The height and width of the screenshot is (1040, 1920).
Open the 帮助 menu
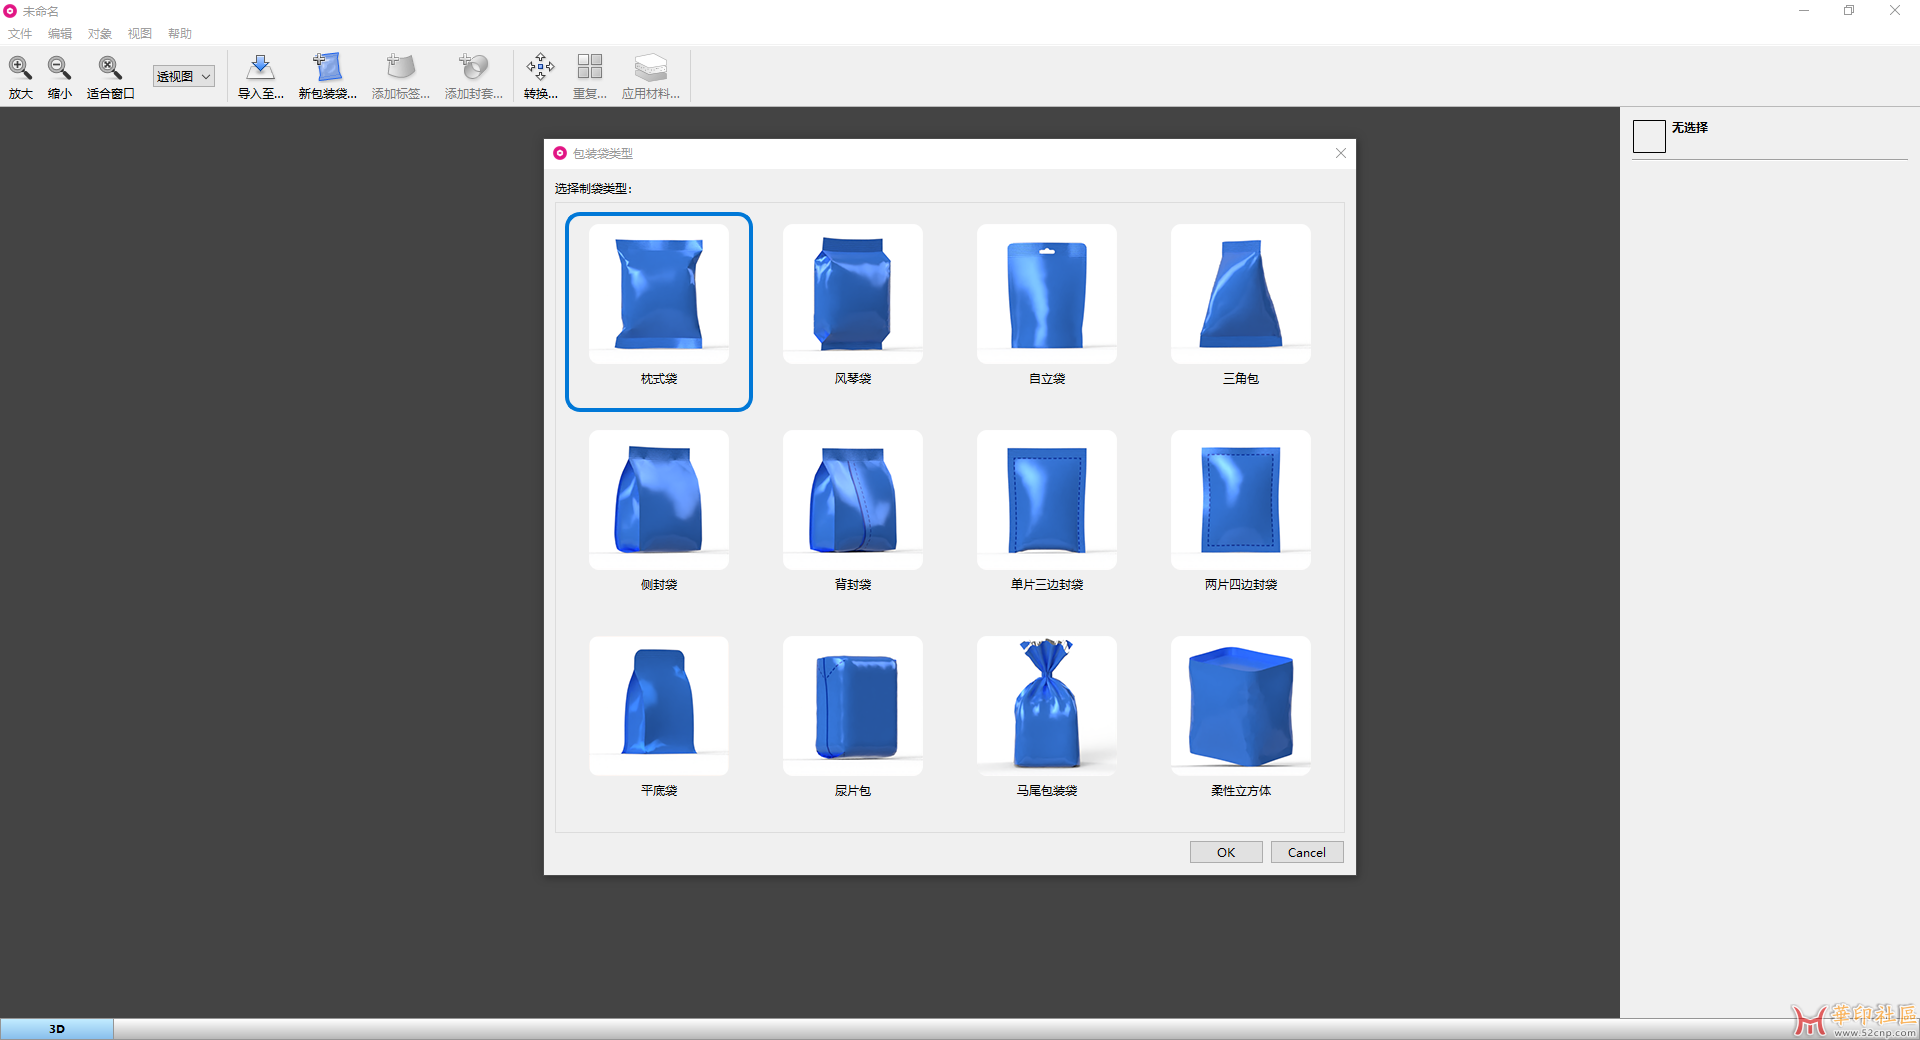click(x=180, y=33)
